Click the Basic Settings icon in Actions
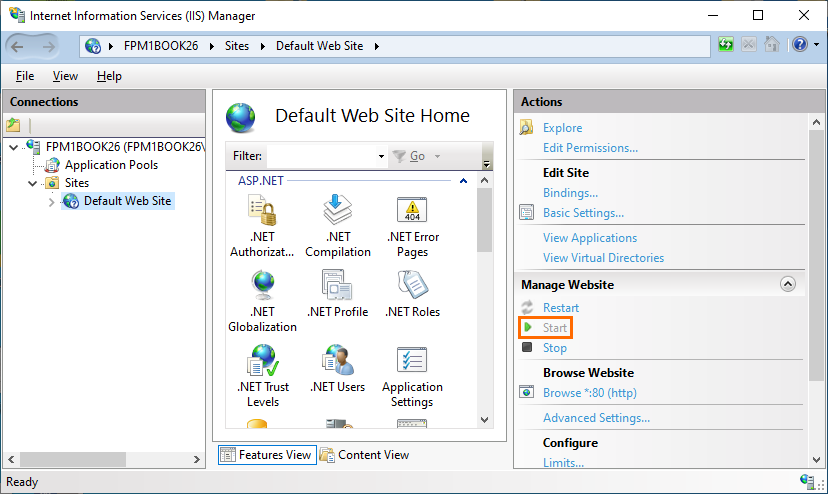Viewport: 828px width, 494px height. point(526,212)
